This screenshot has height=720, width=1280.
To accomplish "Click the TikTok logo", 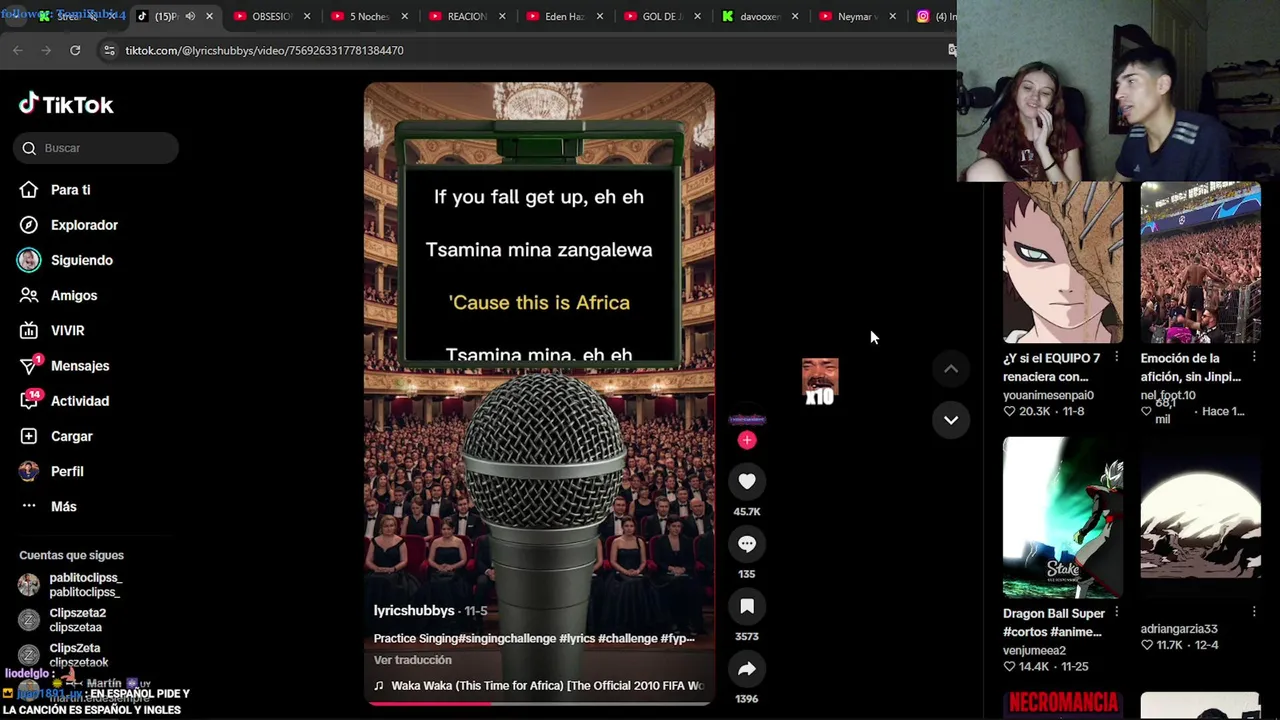I will [x=66, y=104].
